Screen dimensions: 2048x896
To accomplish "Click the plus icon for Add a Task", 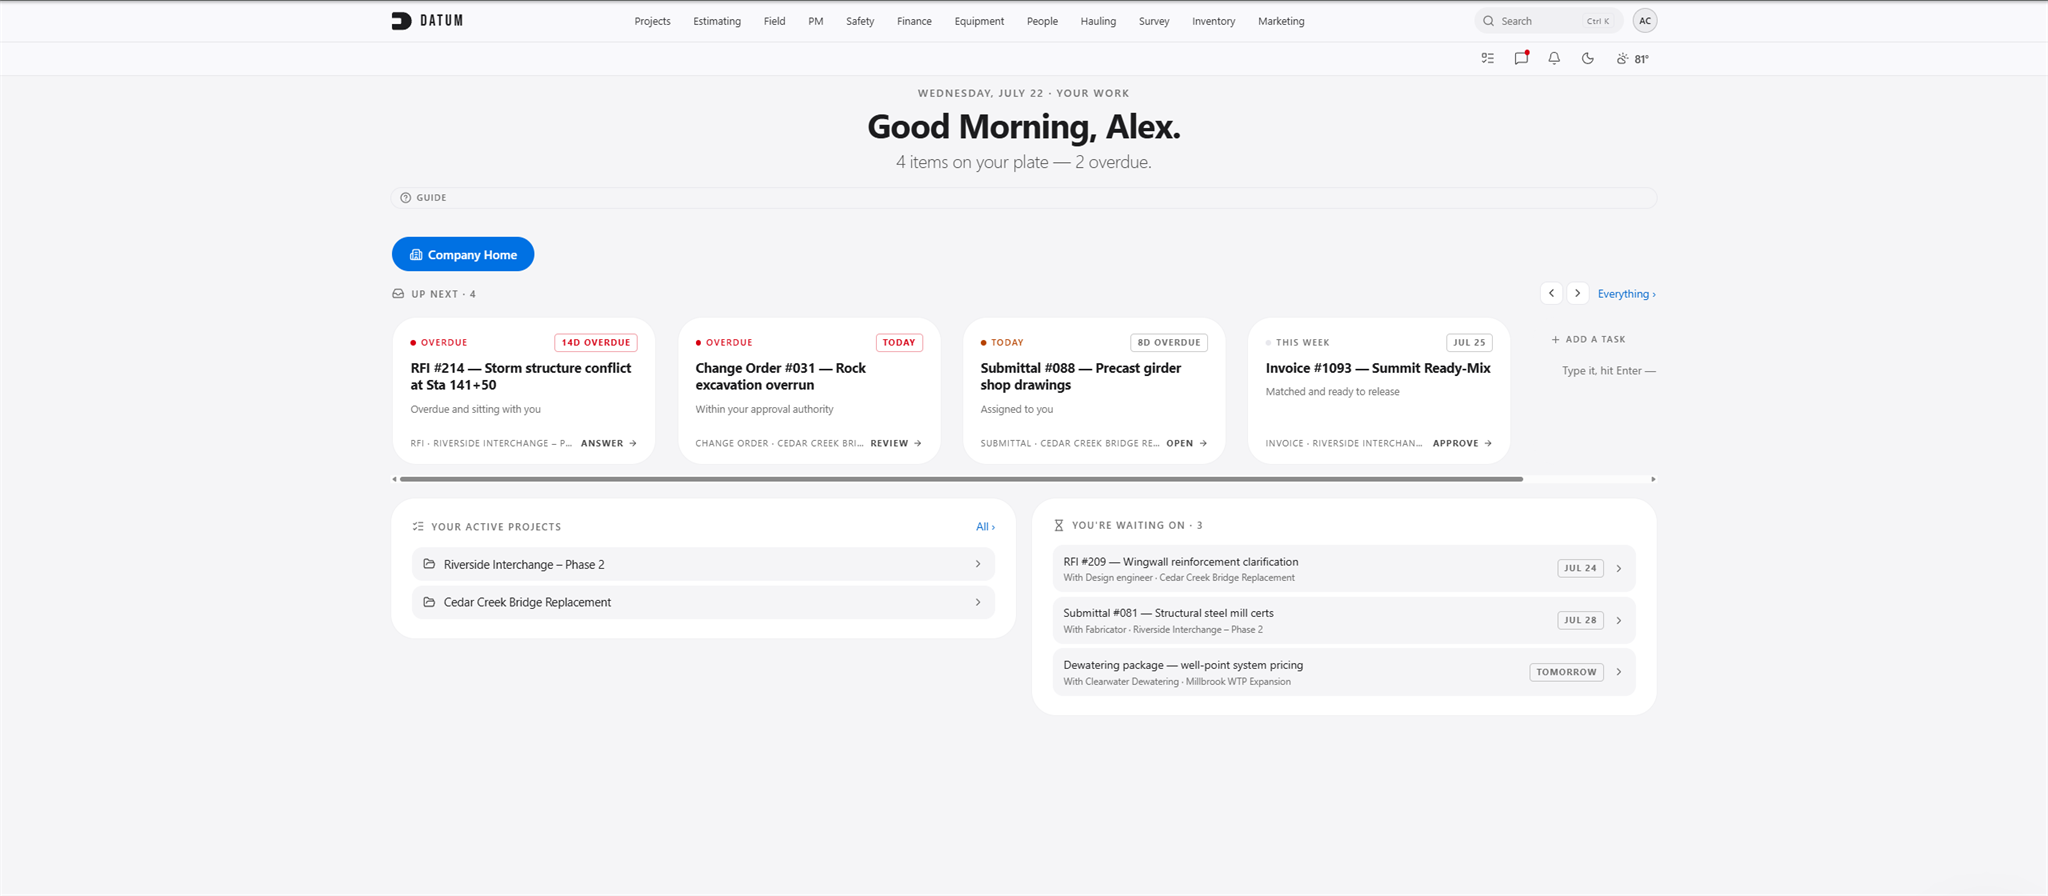I will coord(1555,340).
